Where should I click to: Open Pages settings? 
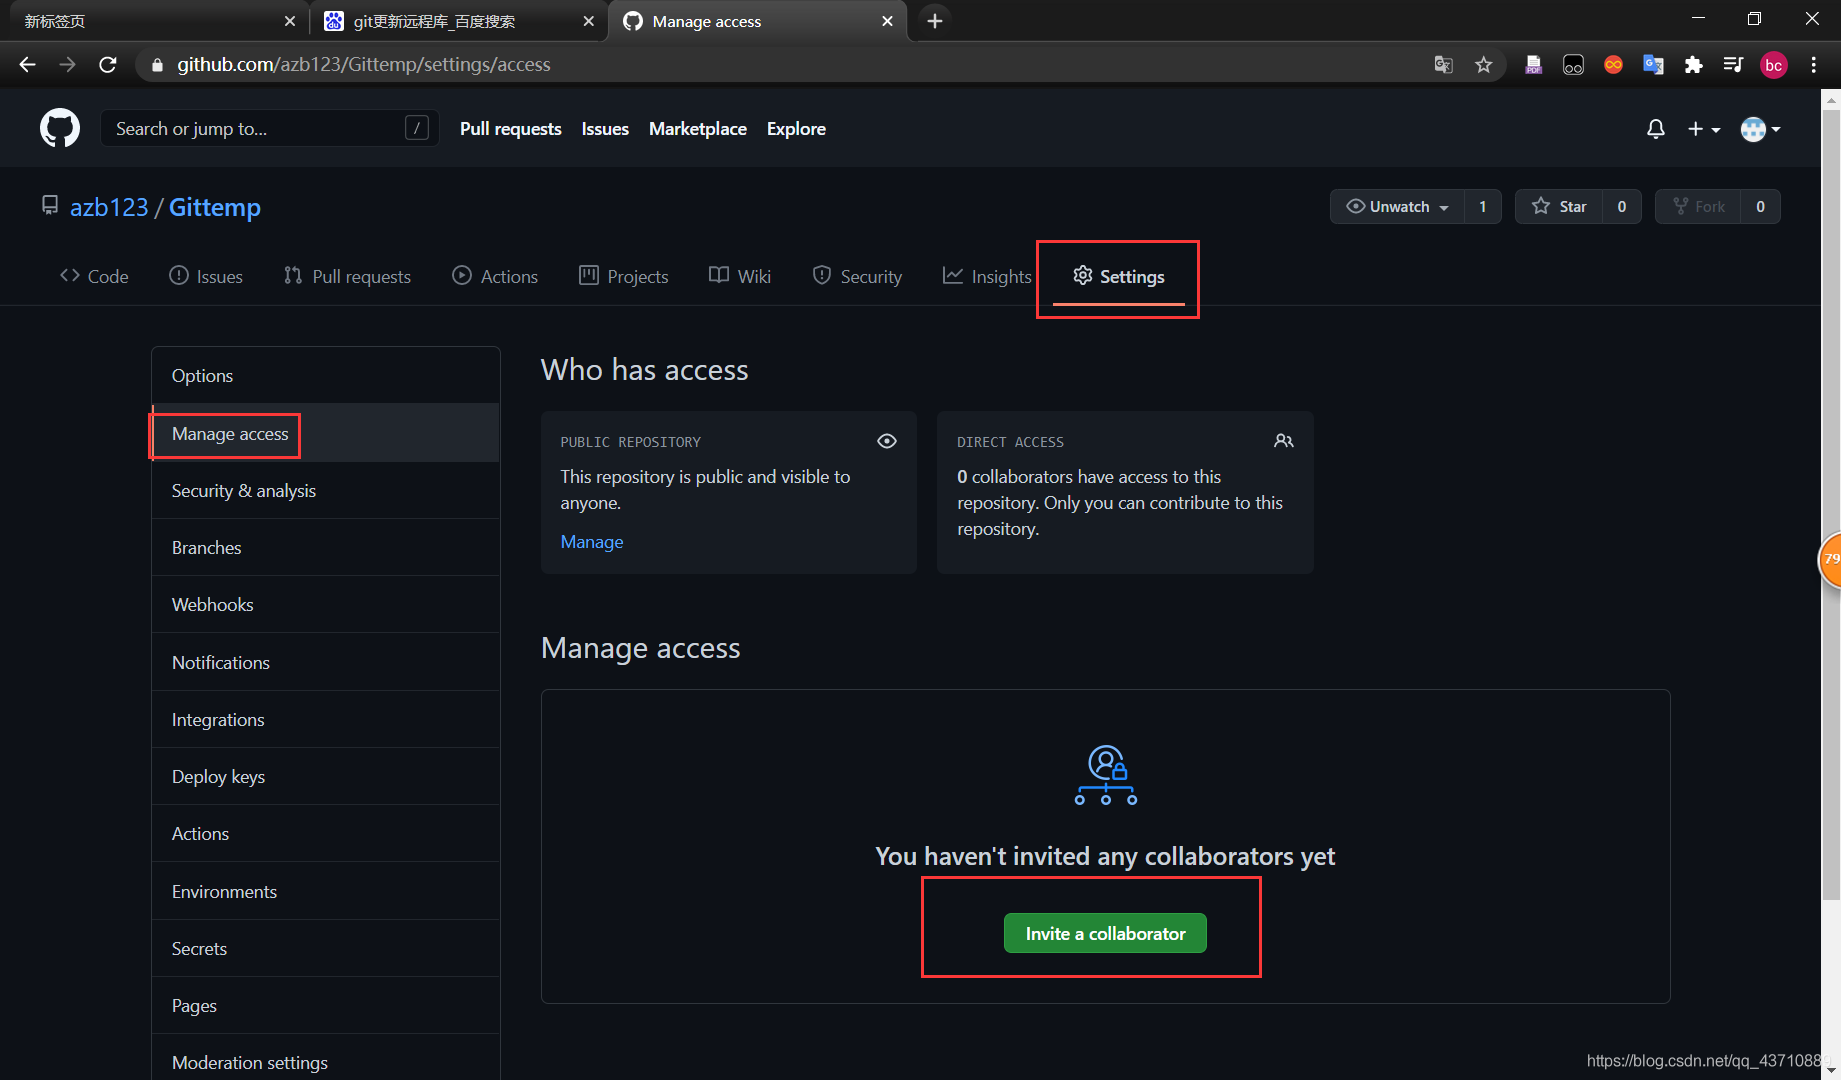coord(326,1006)
